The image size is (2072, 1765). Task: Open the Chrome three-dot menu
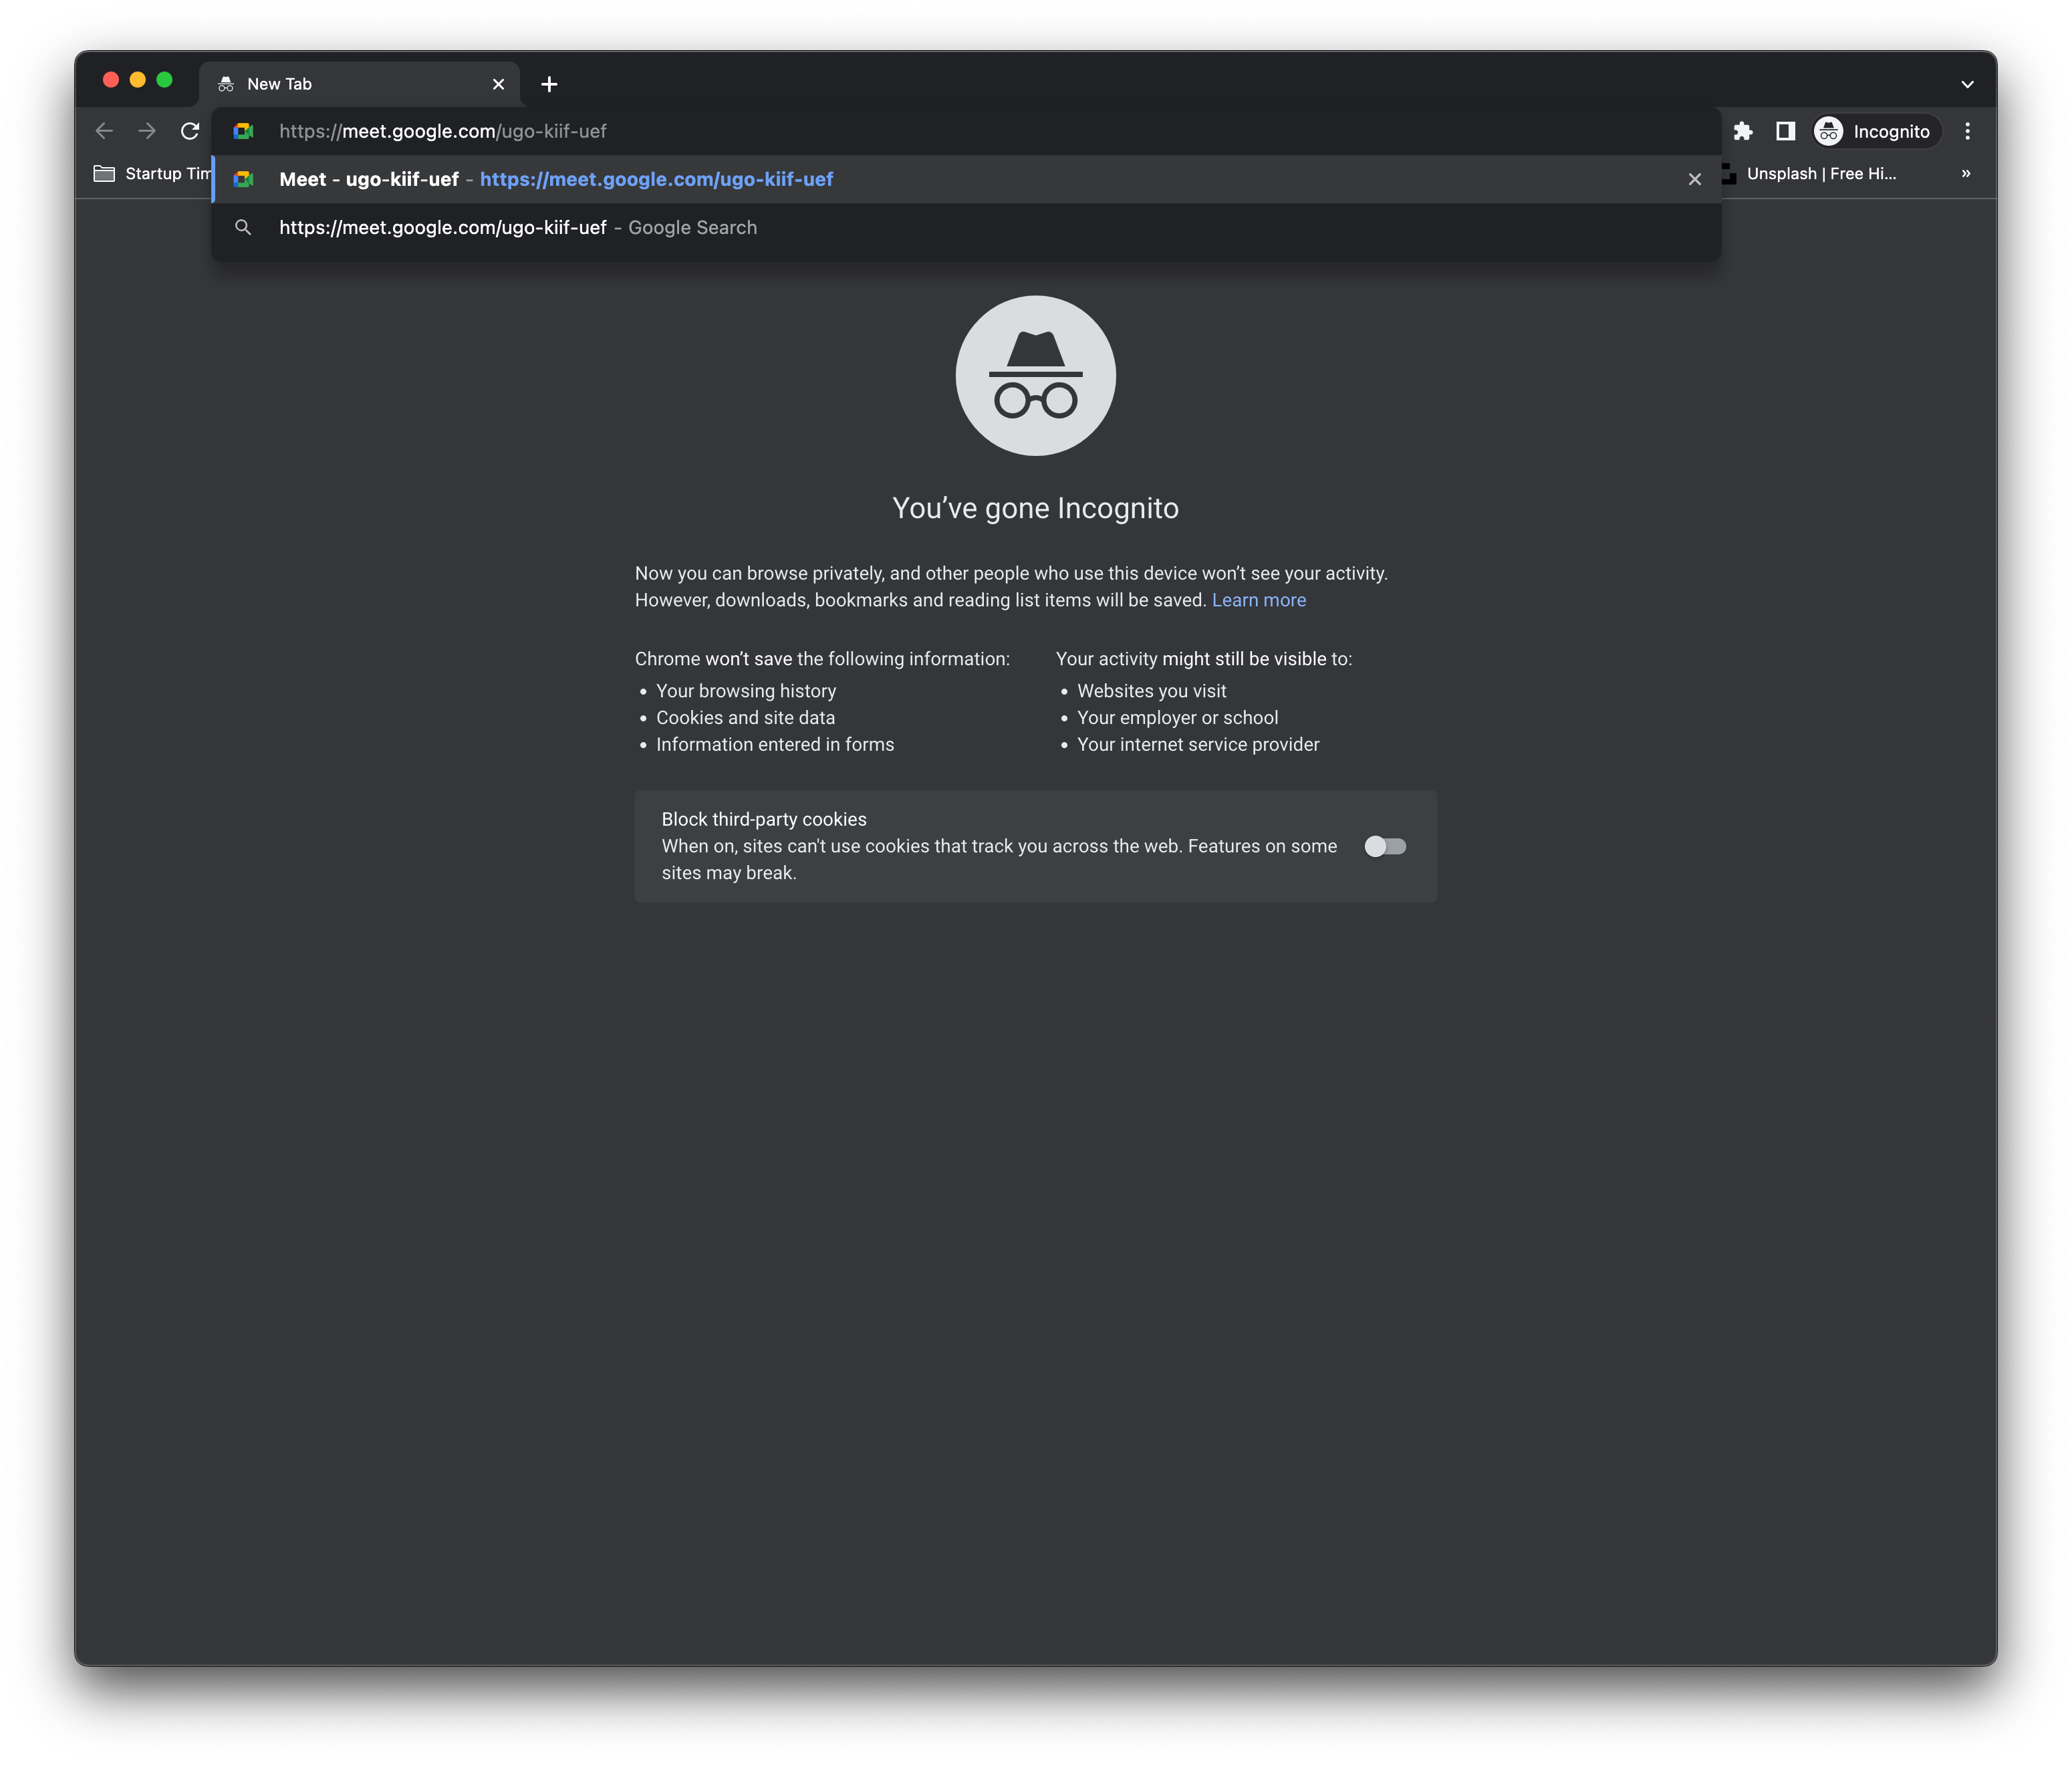(1967, 131)
